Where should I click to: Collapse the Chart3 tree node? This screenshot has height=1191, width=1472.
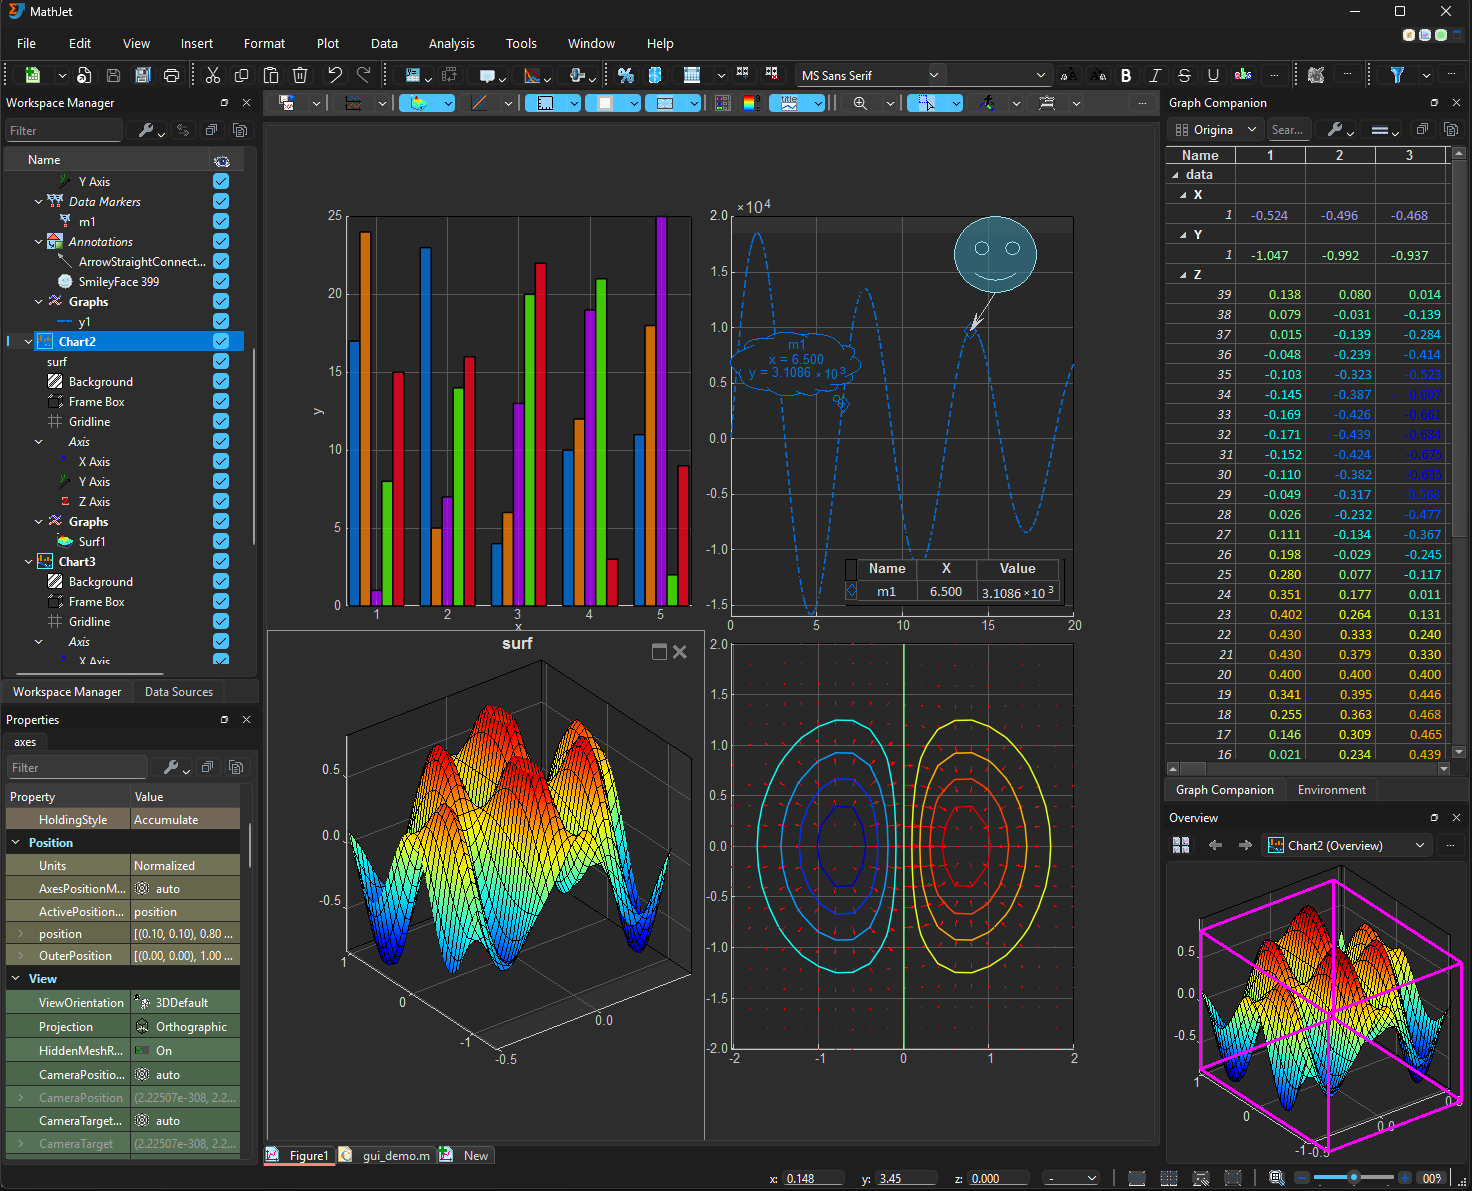pyautogui.click(x=28, y=562)
